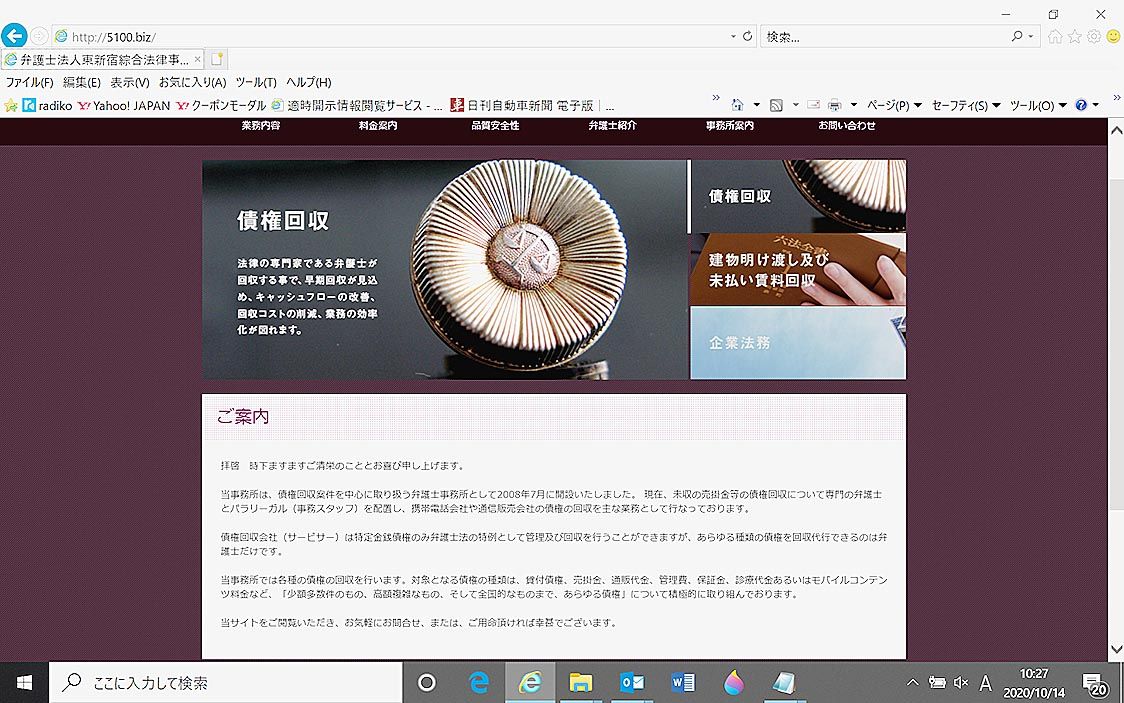Open the gear settings icon
1124x703 pixels.
(x=1094, y=36)
